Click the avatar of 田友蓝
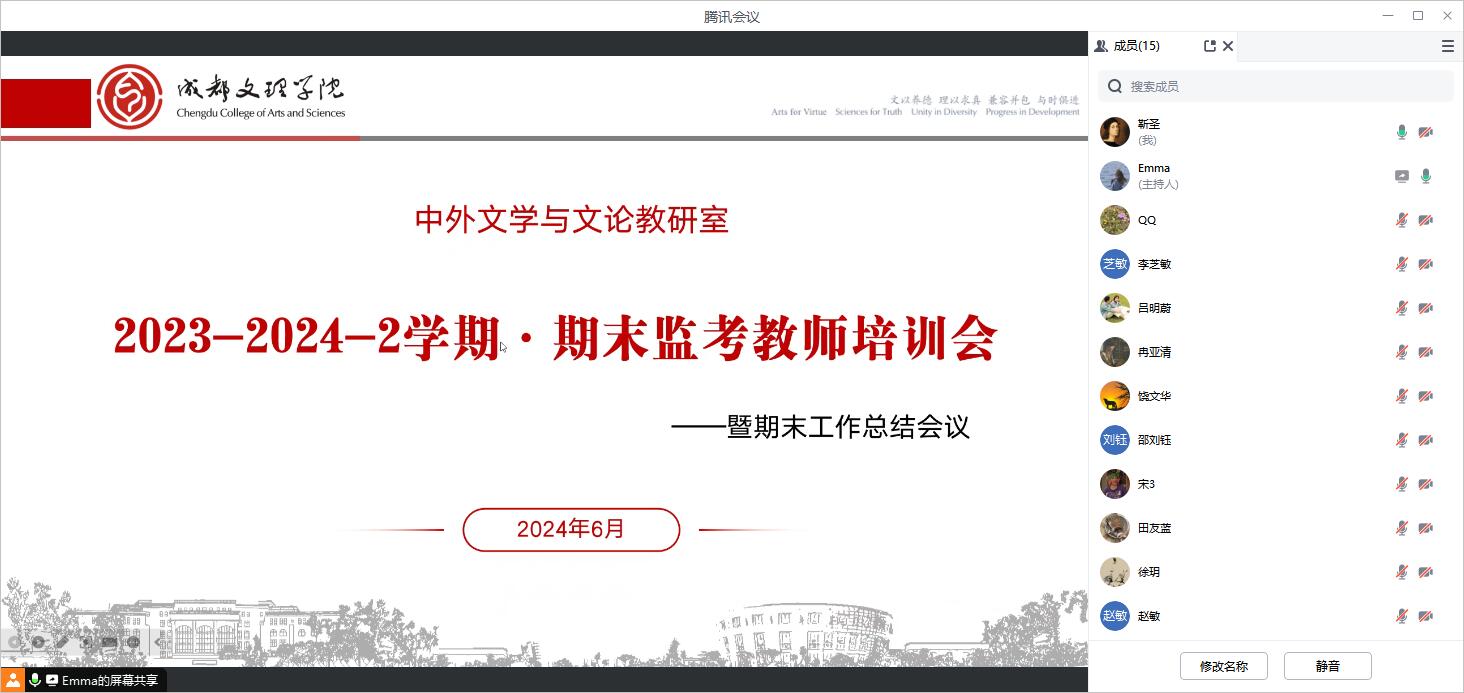Viewport: 1464px width, 693px height. [x=1115, y=528]
